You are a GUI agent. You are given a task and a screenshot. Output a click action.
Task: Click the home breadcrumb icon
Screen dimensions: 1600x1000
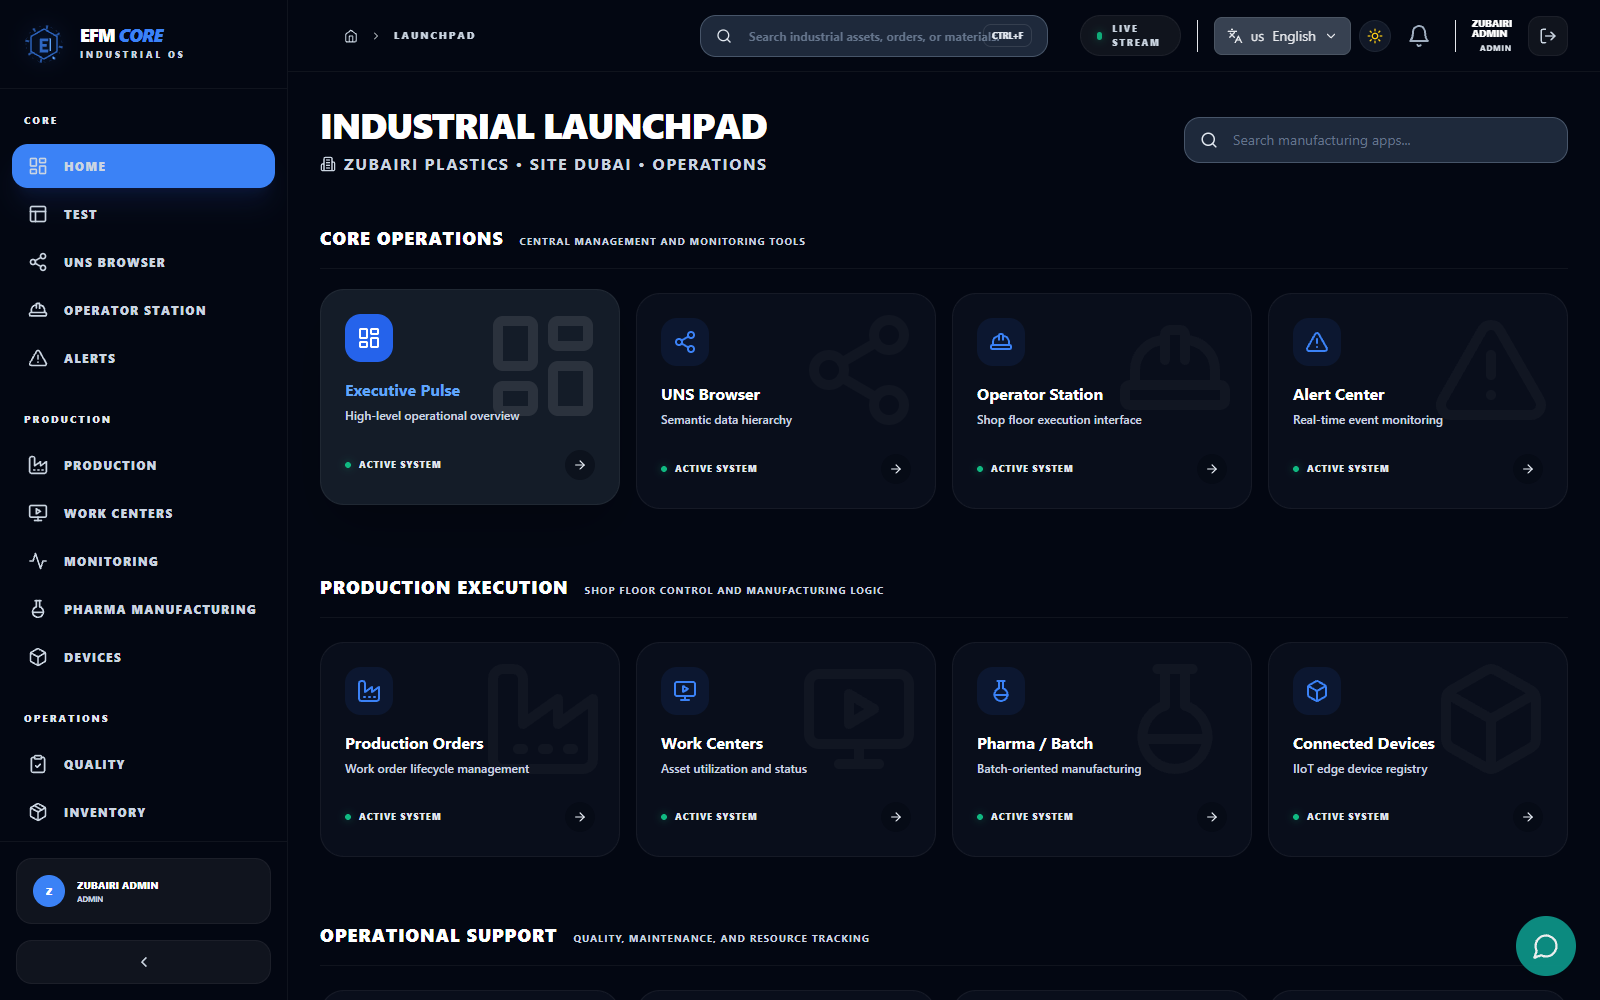pos(351,36)
